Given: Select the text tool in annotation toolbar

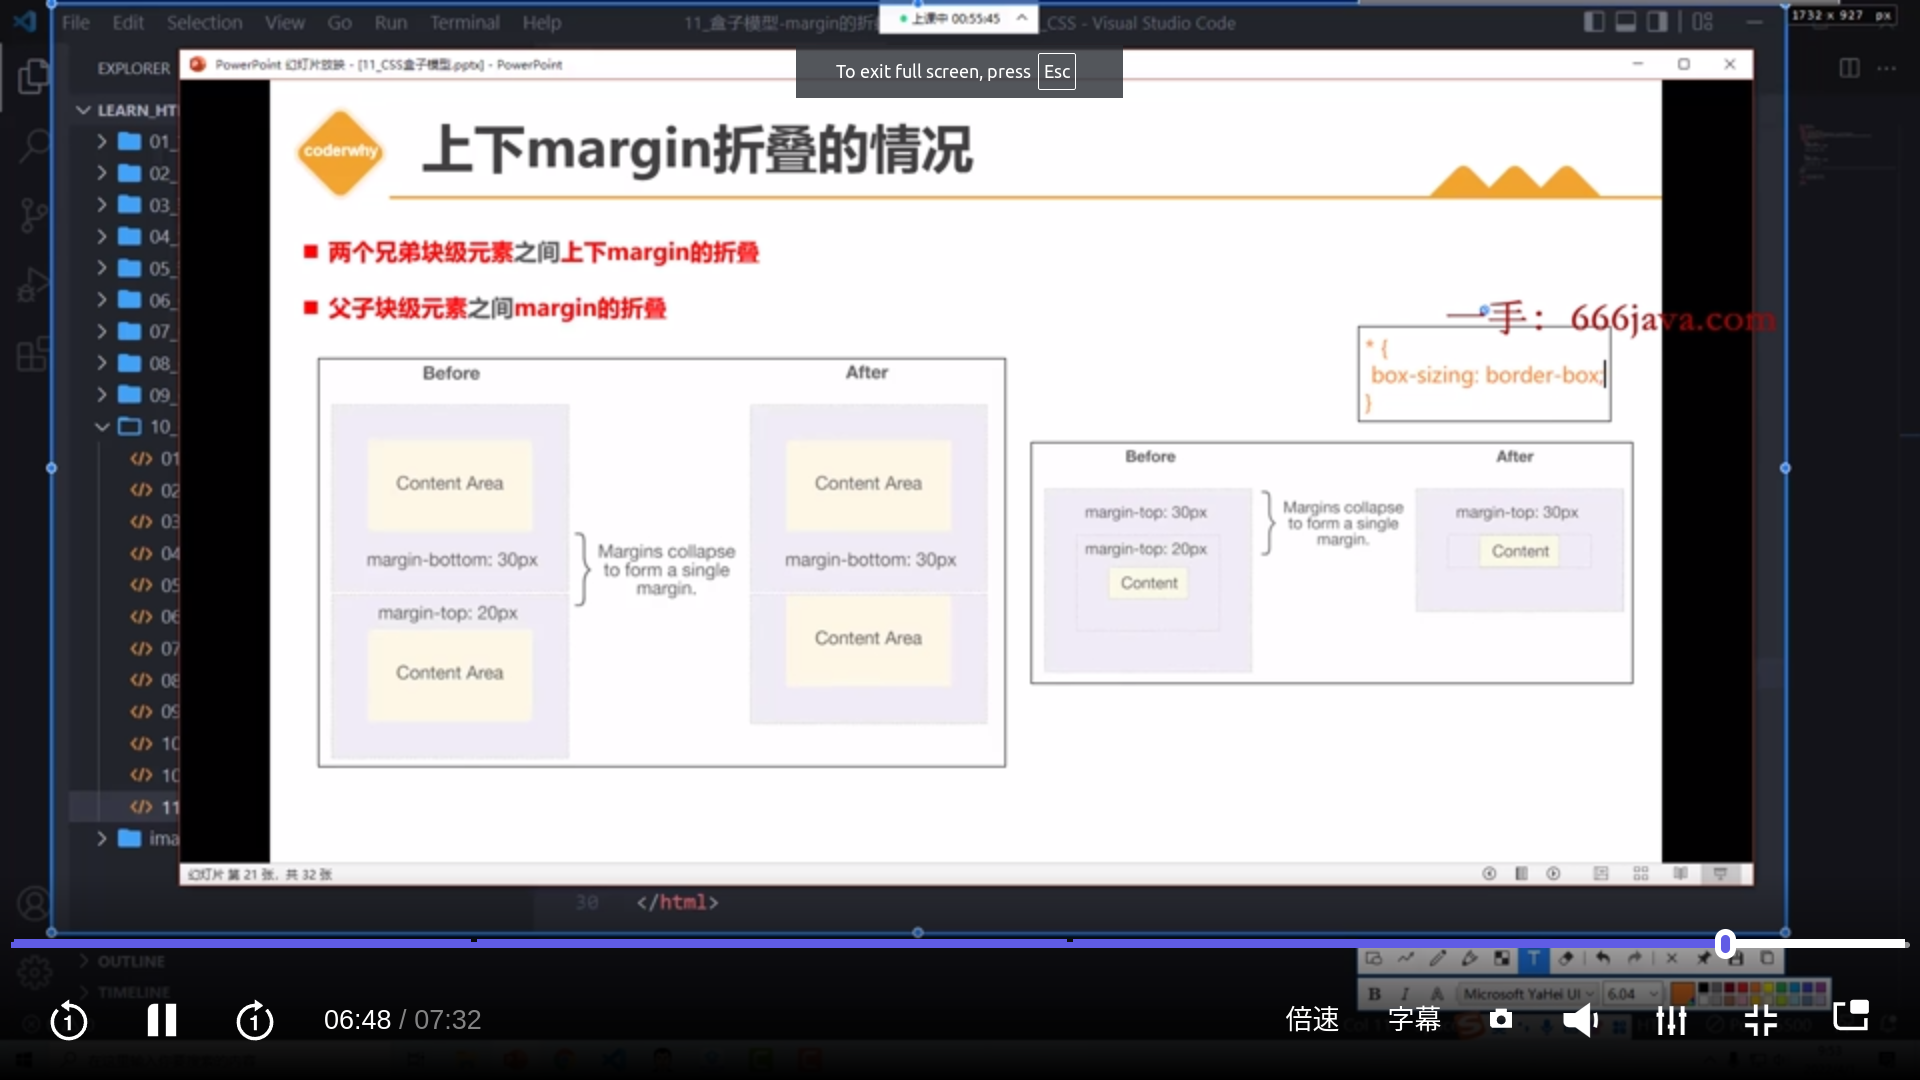Looking at the screenshot, I should 1533,958.
